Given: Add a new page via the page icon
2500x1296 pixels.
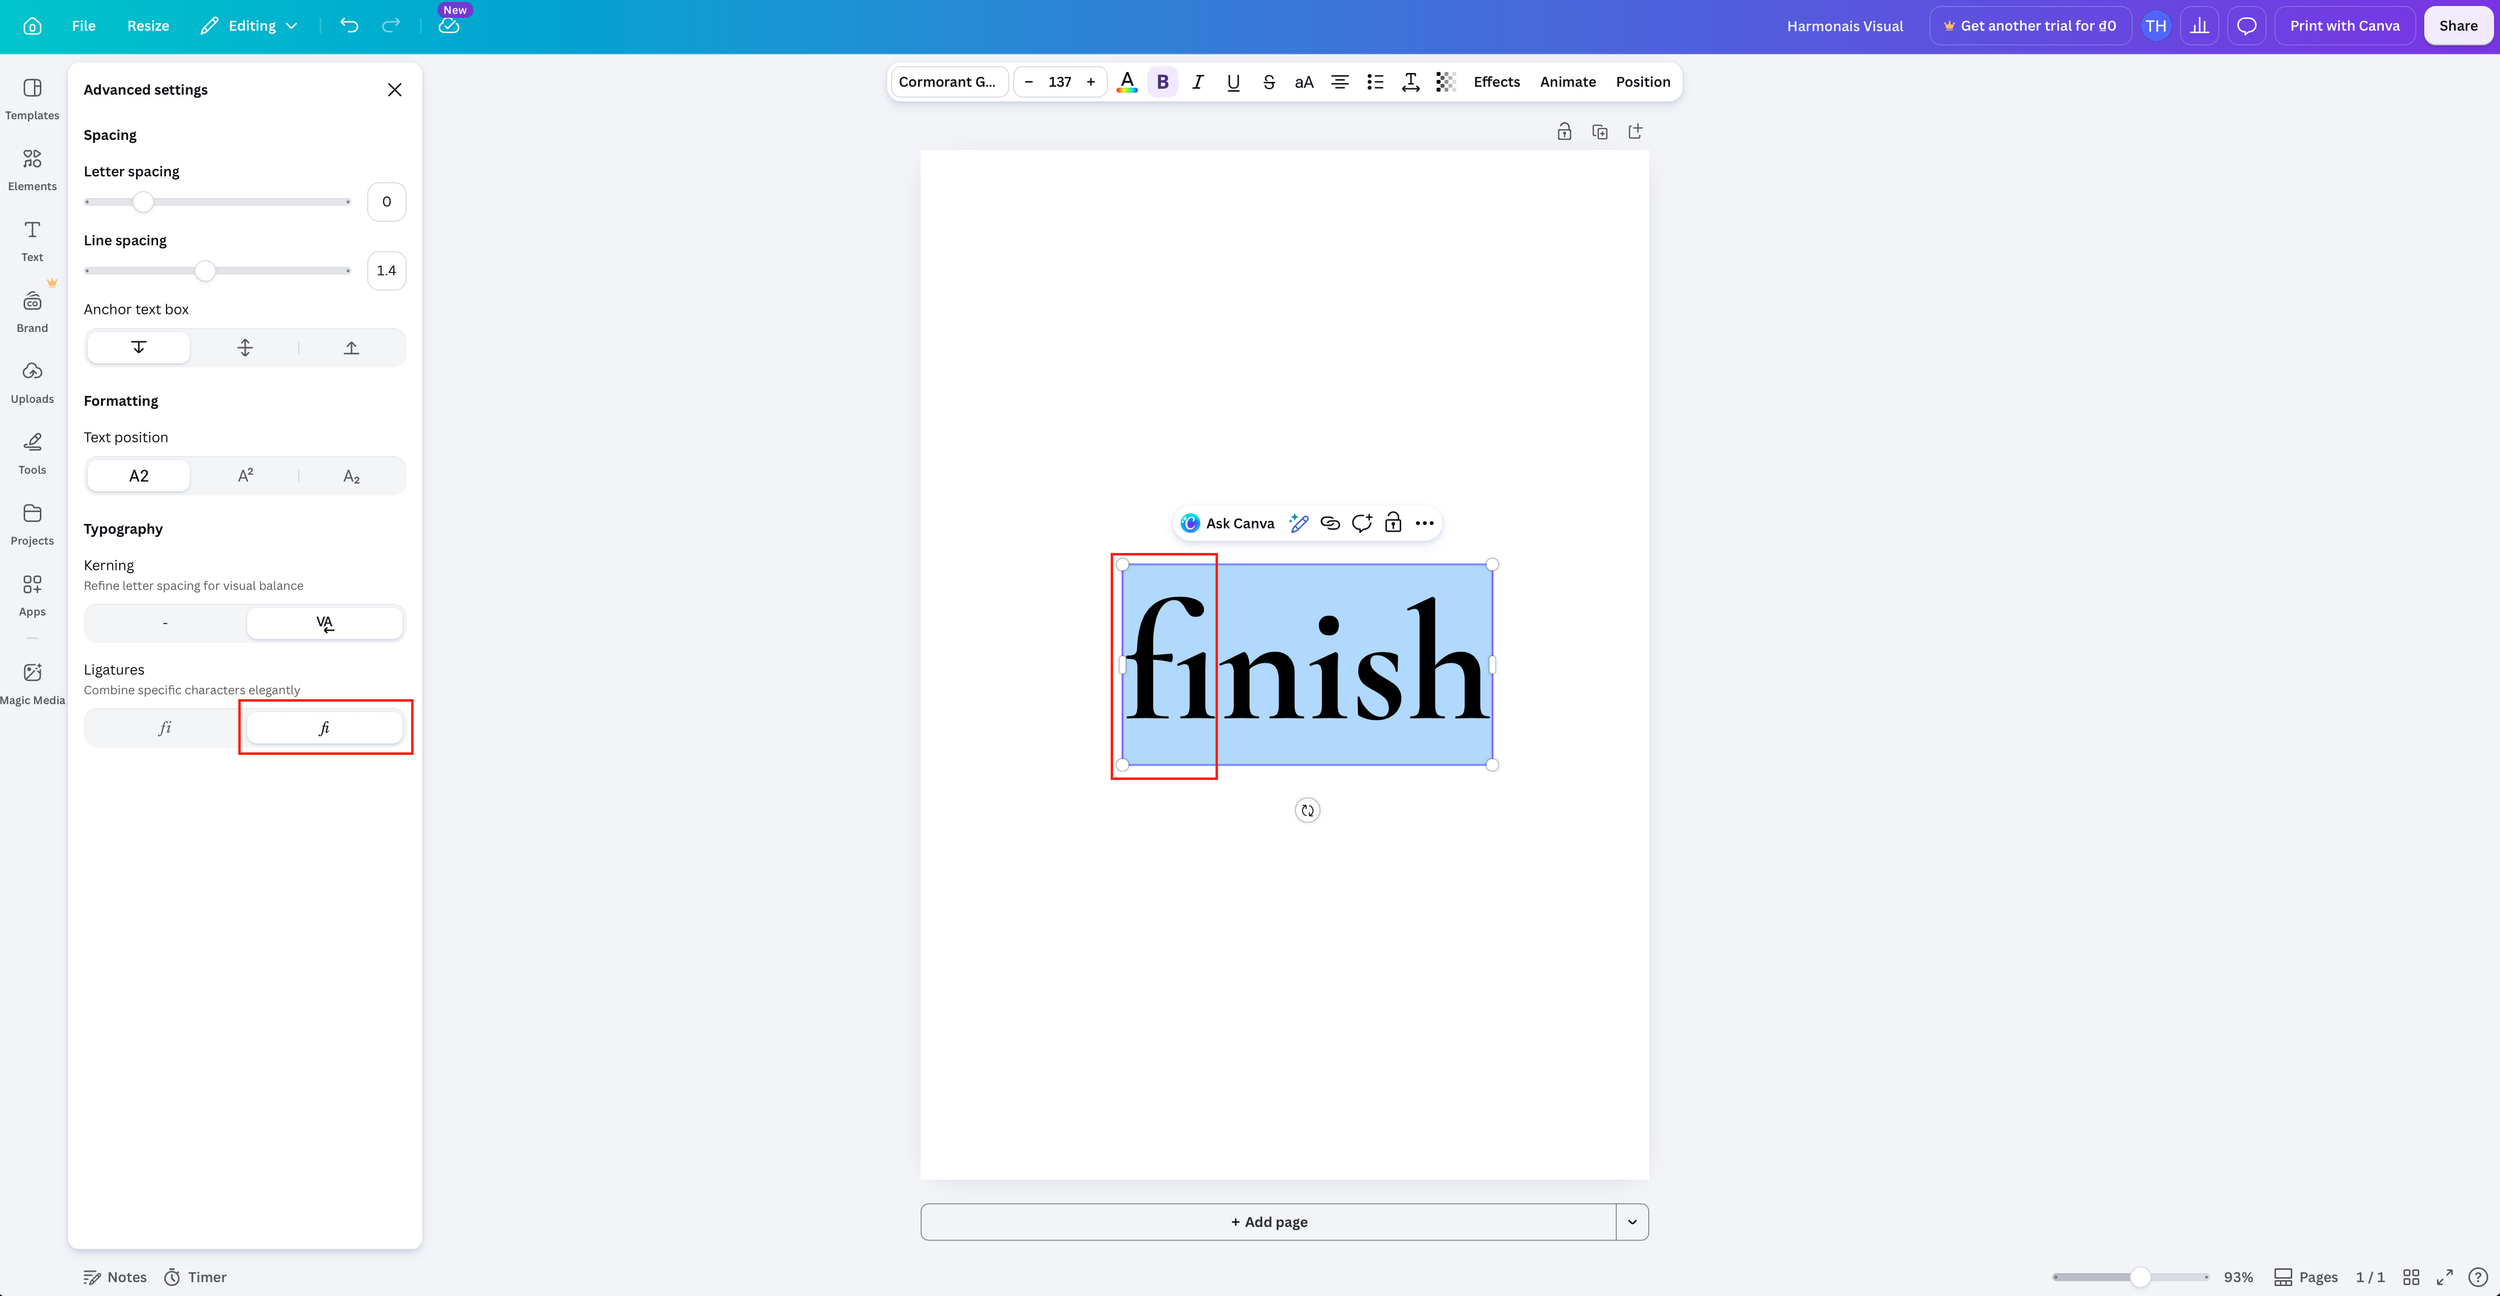Looking at the screenshot, I should [x=1635, y=132].
